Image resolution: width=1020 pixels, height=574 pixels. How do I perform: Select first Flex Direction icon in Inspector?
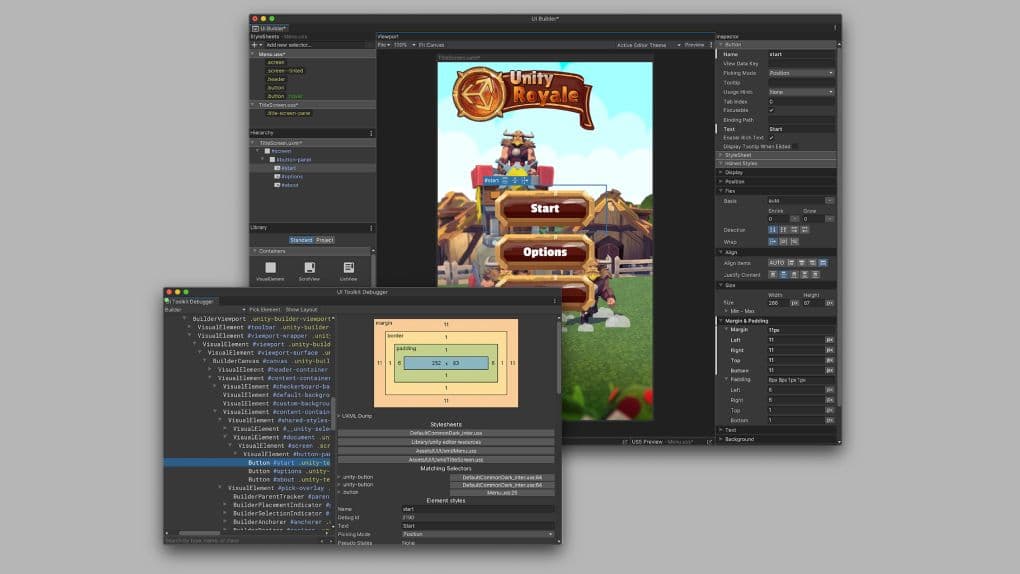(x=772, y=230)
